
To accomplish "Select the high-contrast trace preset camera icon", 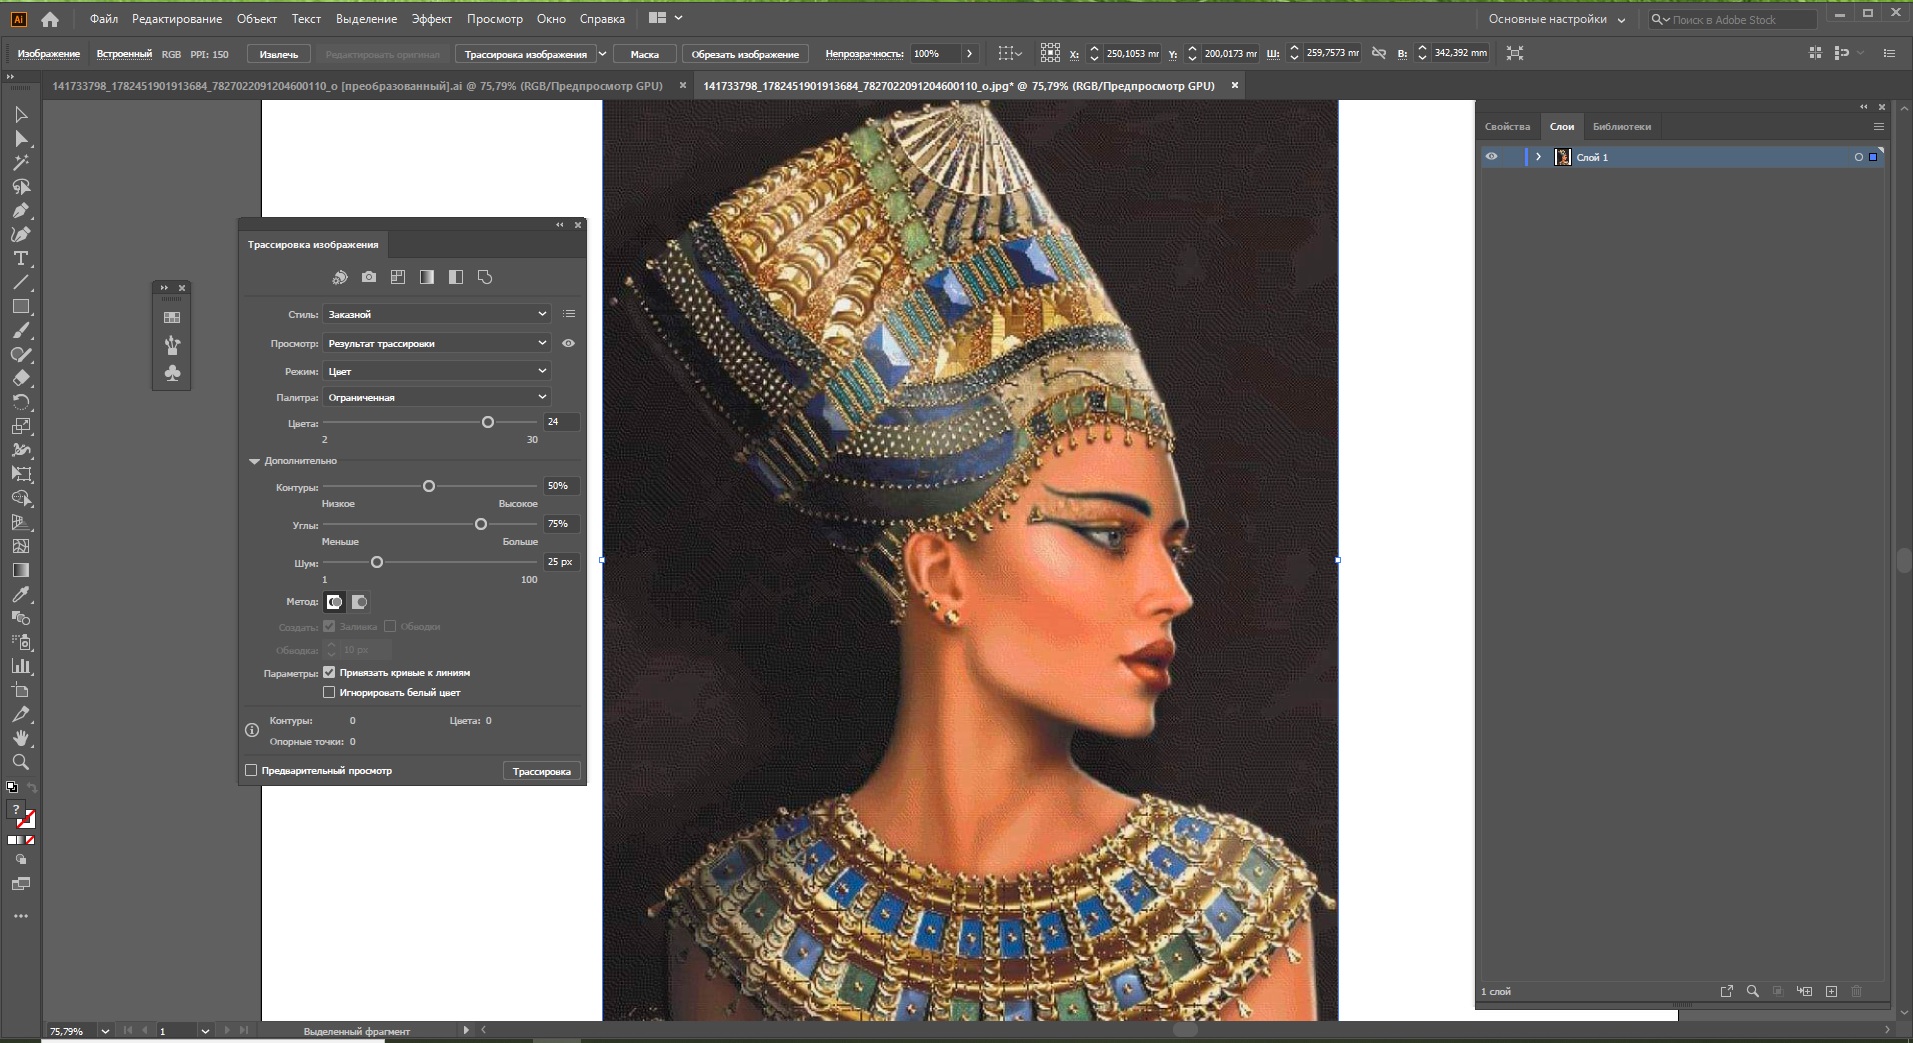I will pos(369,277).
